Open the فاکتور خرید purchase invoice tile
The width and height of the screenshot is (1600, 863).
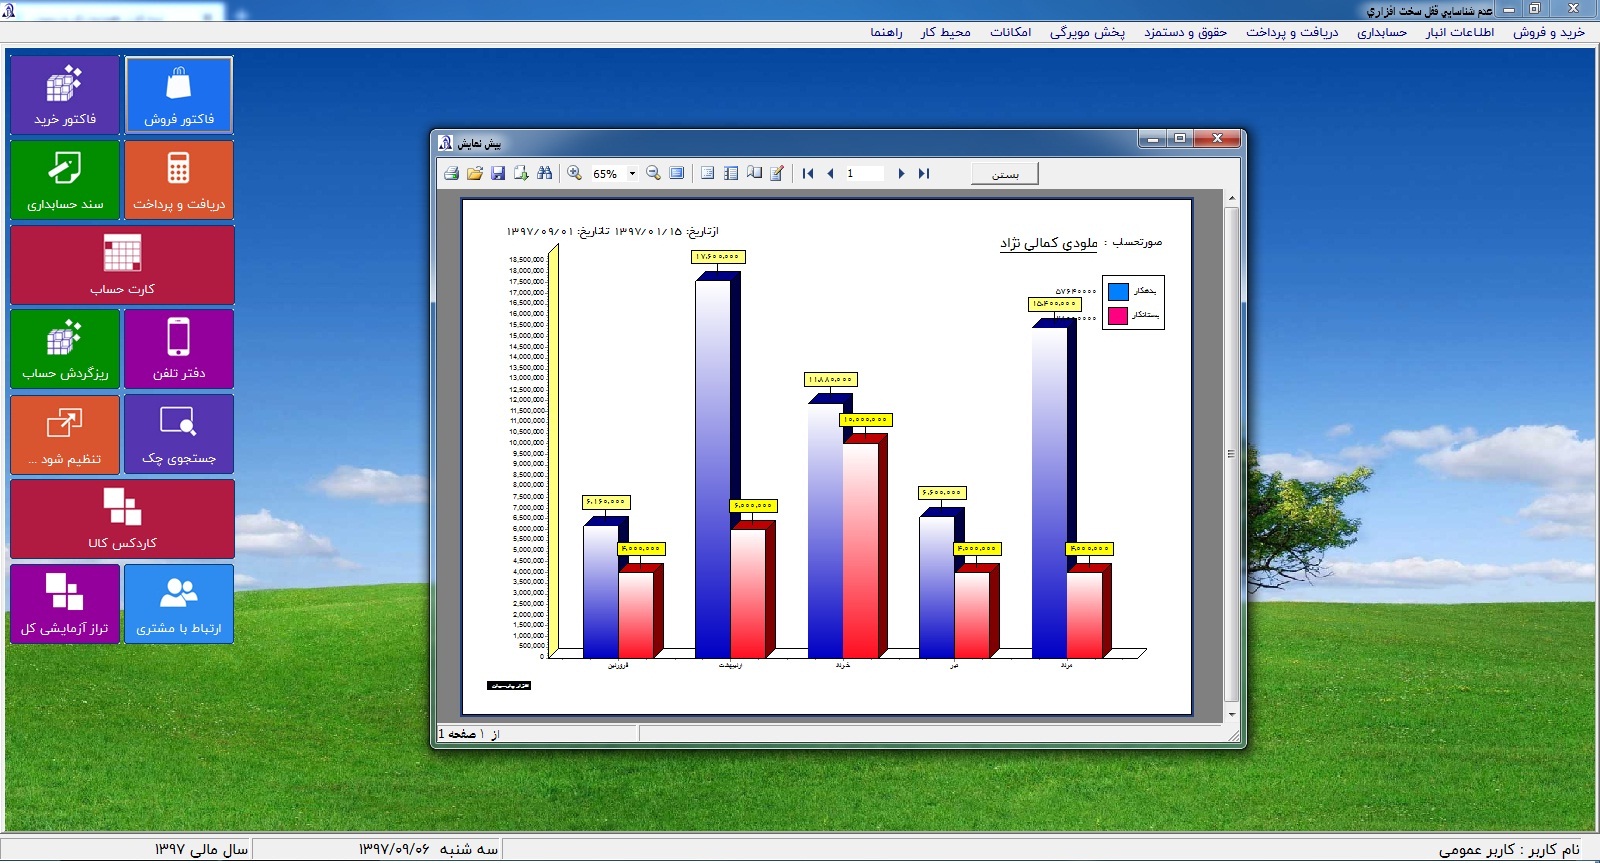click(x=65, y=95)
